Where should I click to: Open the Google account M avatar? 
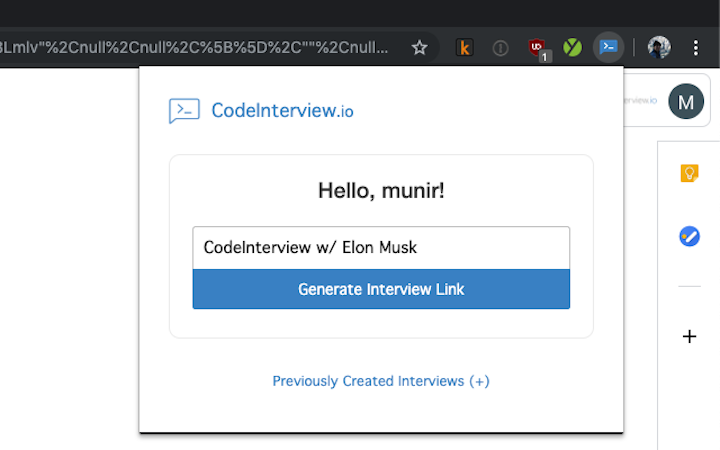point(686,101)
